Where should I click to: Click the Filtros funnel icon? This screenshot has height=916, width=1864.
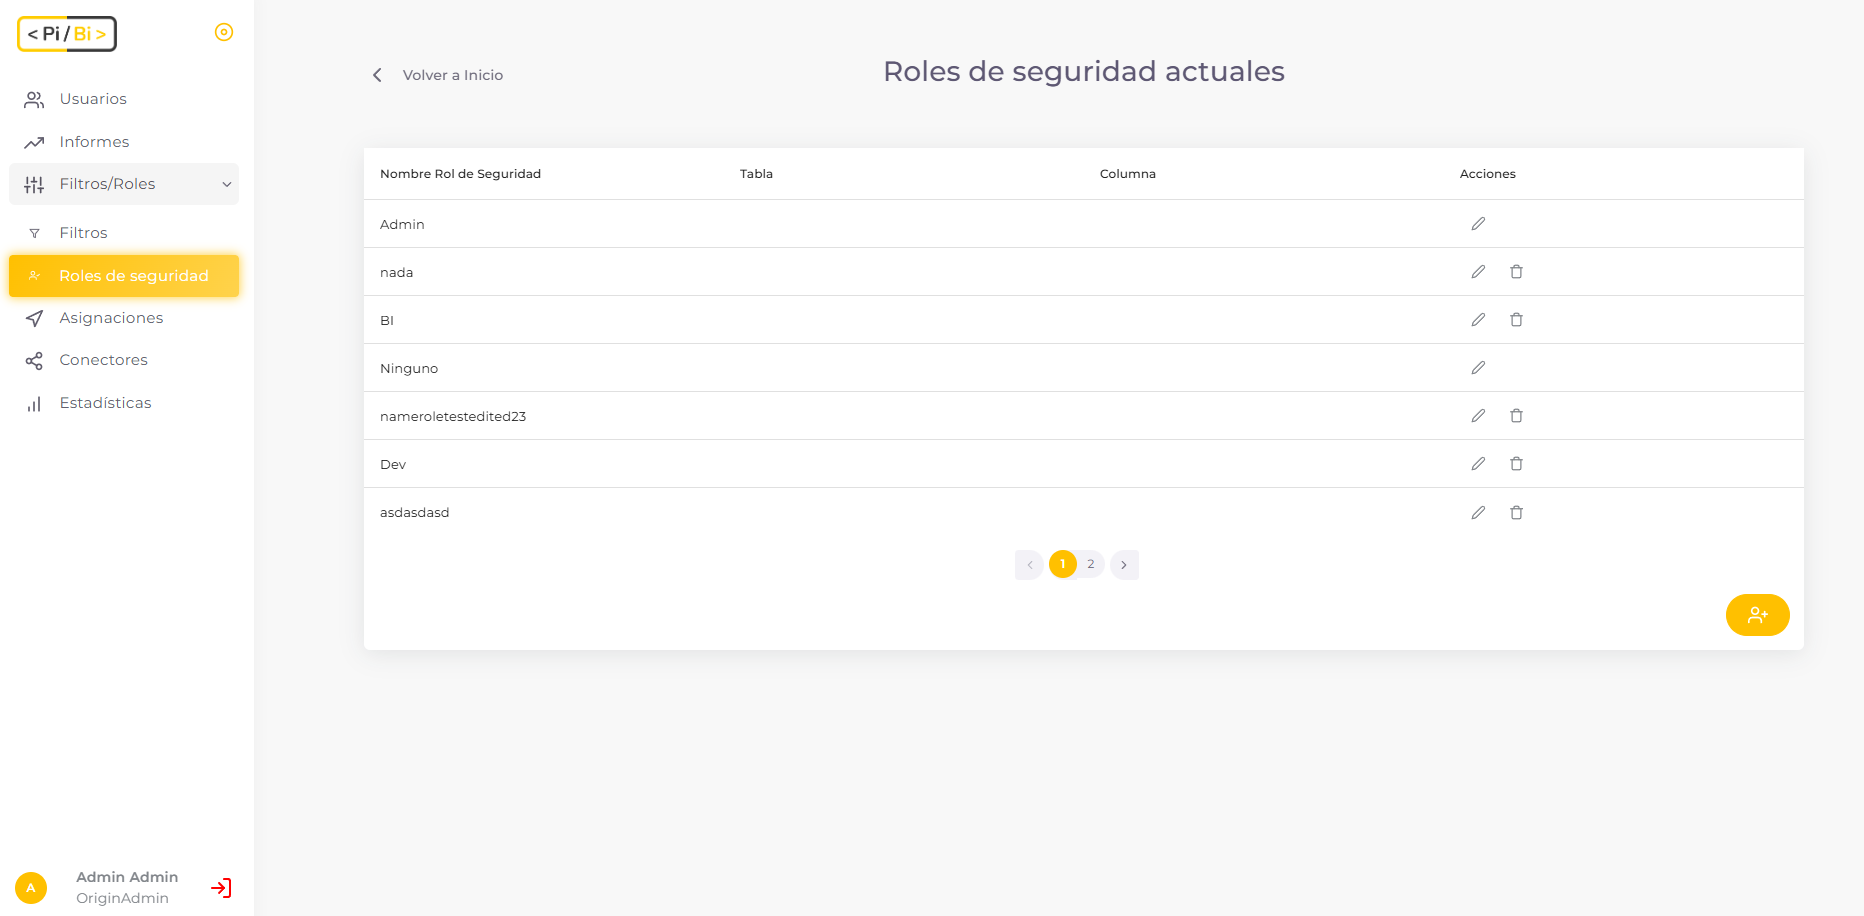point(34,233)
